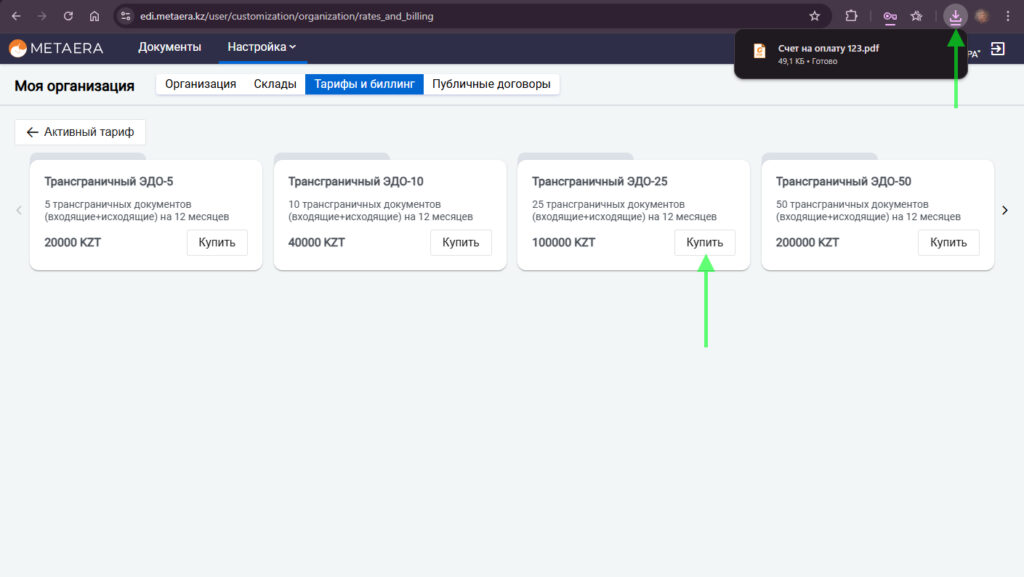
Task: Open the Документы menu item
Action: [x=169, y=47]
